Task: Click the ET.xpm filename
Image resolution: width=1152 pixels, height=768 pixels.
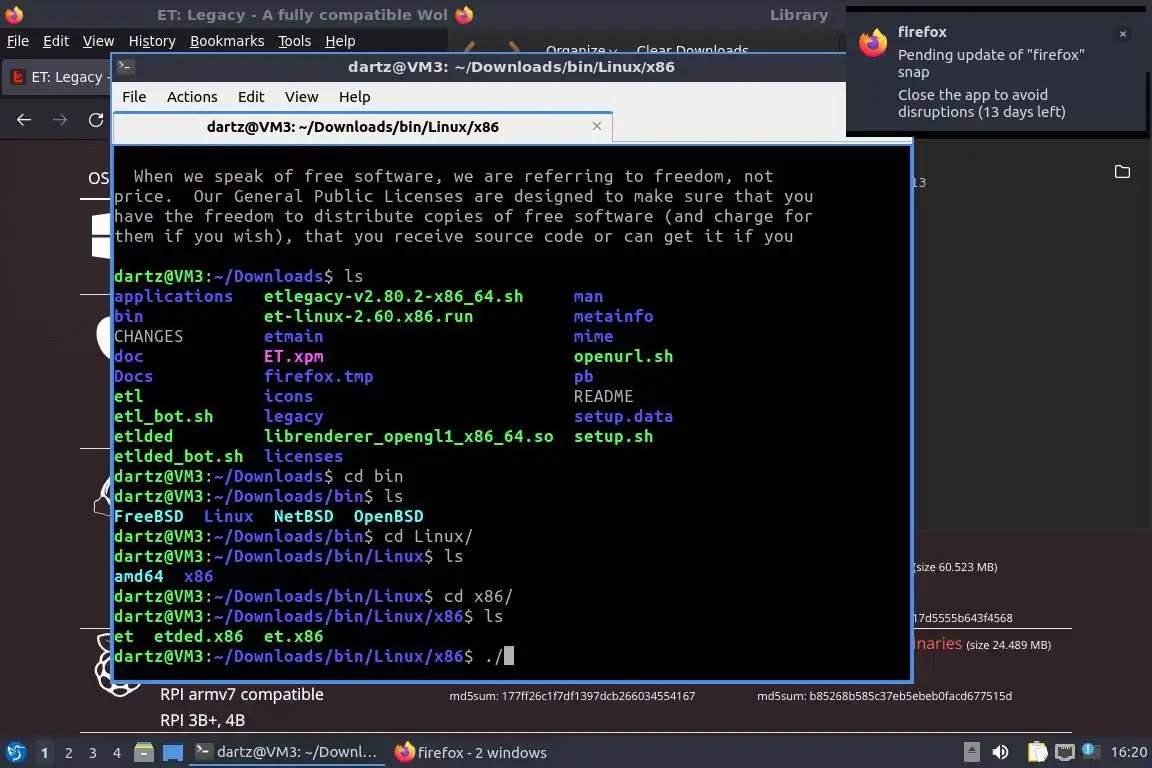Action: [x=293, y=356]
